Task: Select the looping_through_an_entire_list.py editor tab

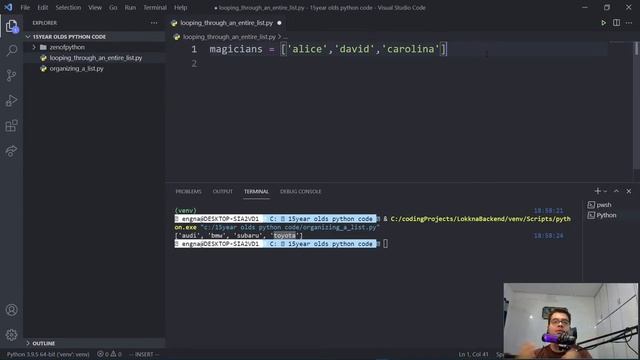Action: pos(227,23)
